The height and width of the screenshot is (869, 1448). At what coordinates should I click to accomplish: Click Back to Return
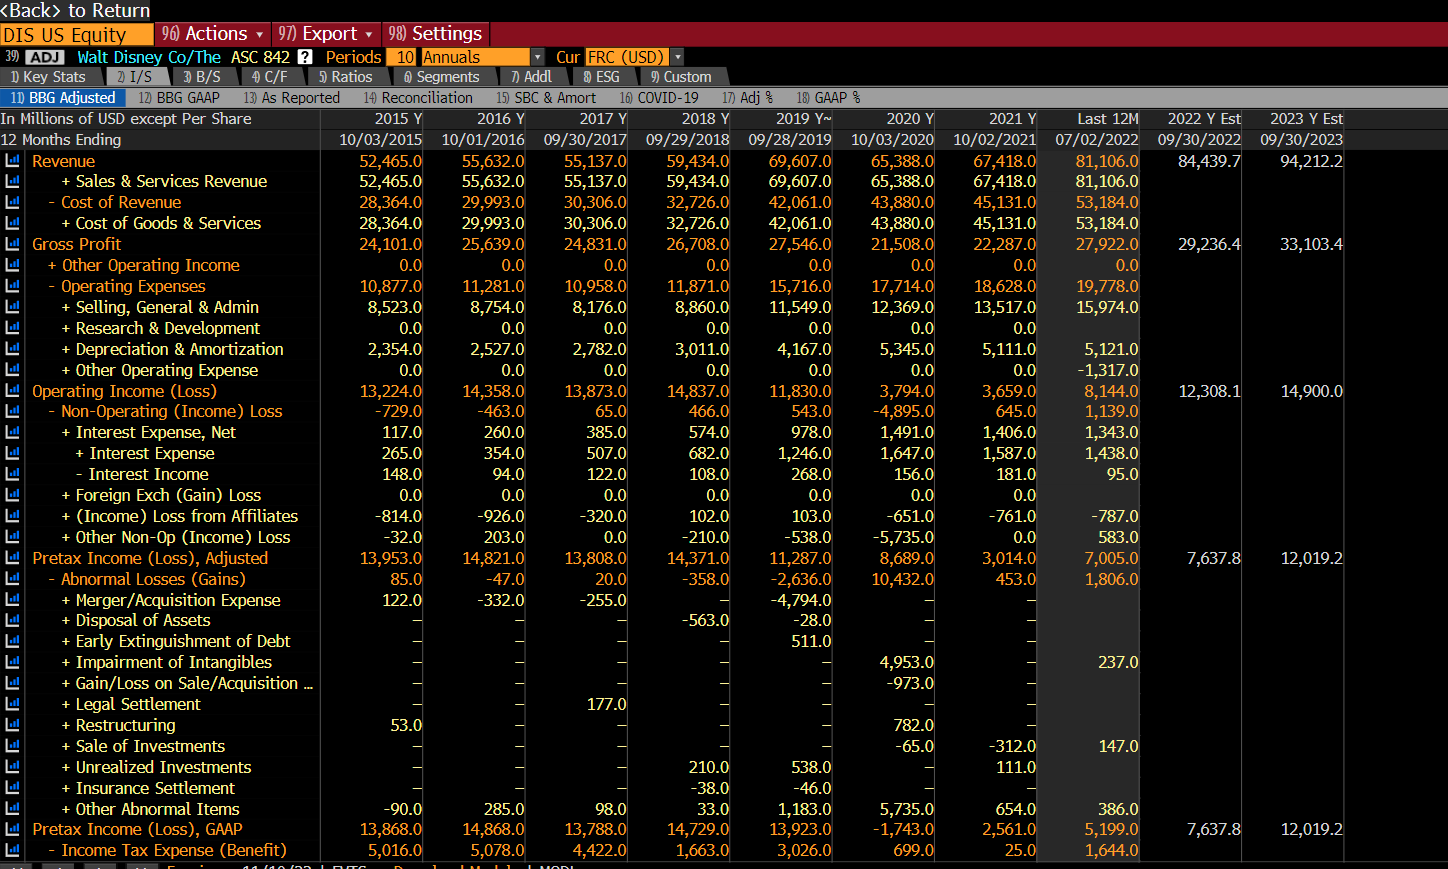point(75,11)
